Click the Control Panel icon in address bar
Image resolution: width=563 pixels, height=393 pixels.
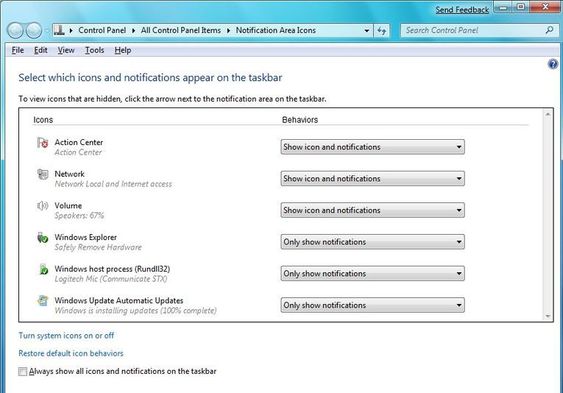coord(59,31)
